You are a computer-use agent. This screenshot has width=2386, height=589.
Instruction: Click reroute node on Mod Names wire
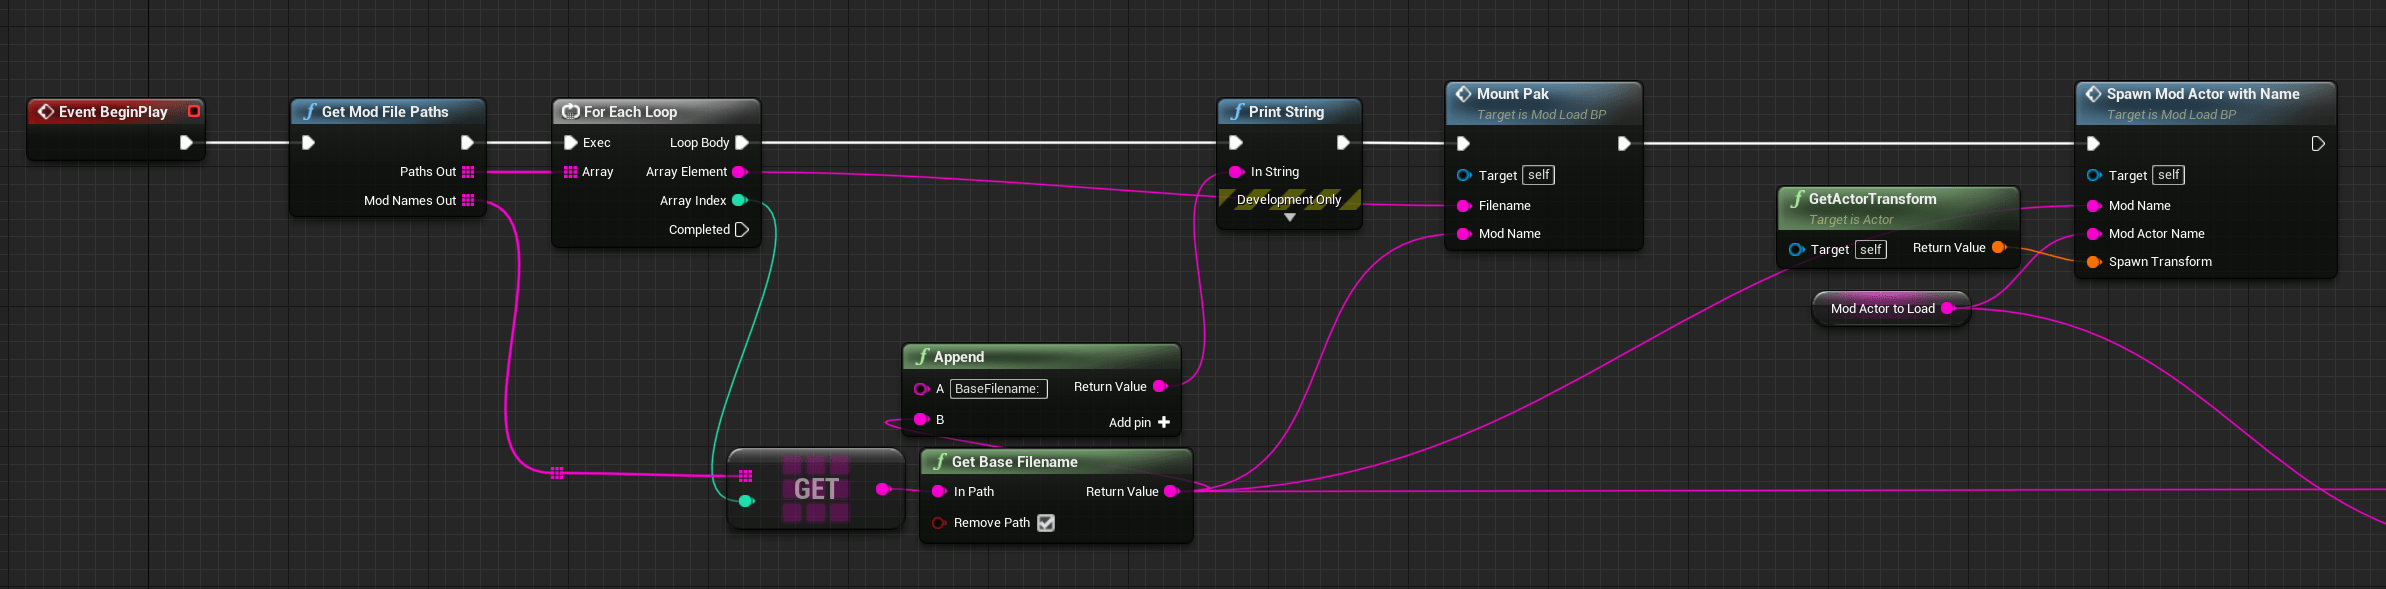(x=557, y=473)
